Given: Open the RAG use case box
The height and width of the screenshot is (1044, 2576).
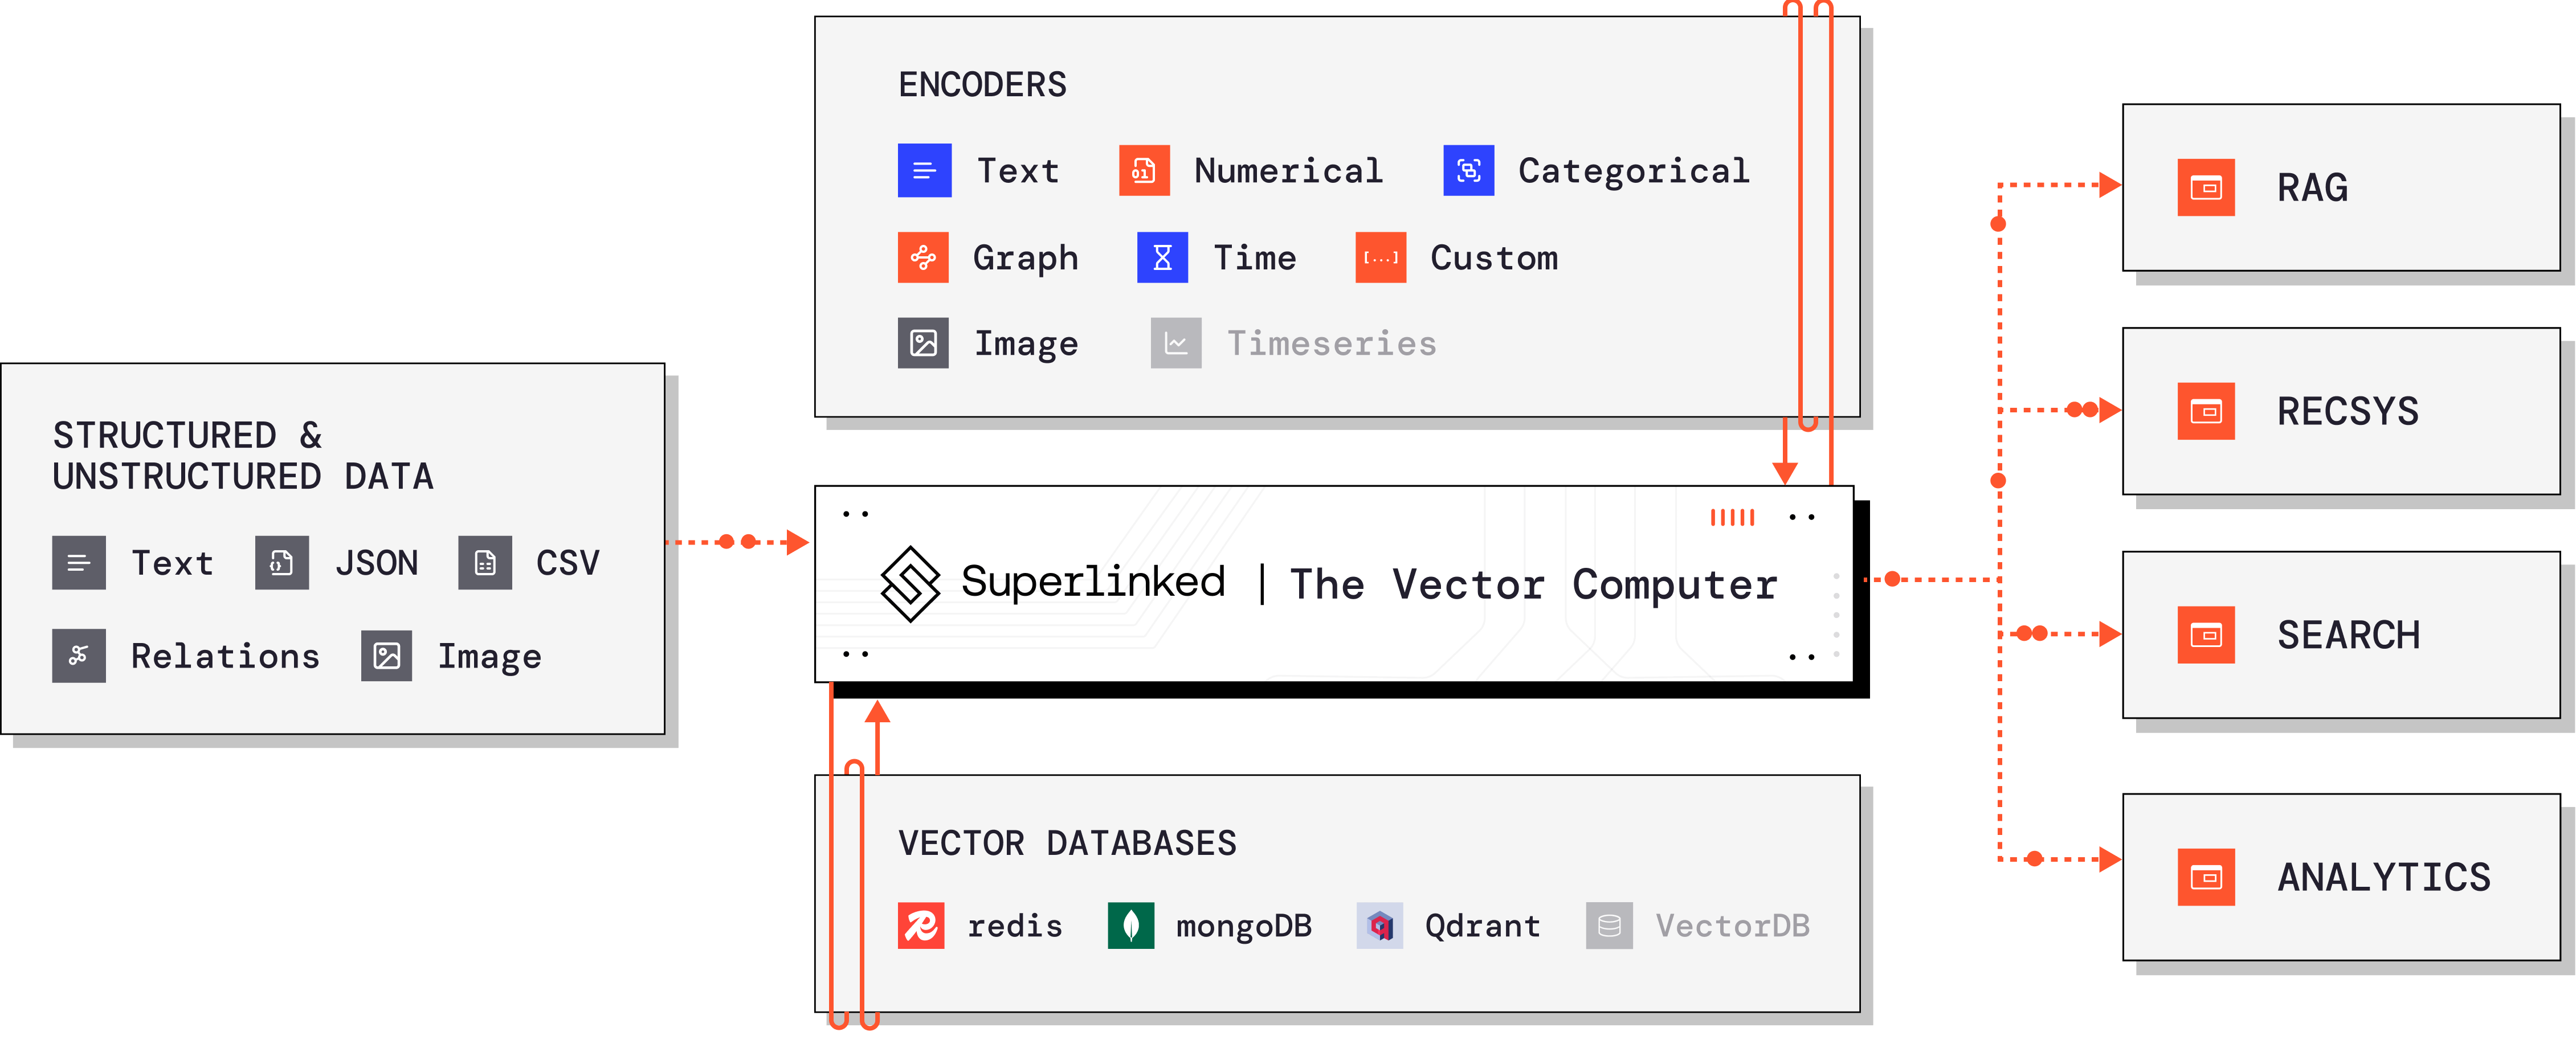Looking at the screenshot, I should [2341, 188].
